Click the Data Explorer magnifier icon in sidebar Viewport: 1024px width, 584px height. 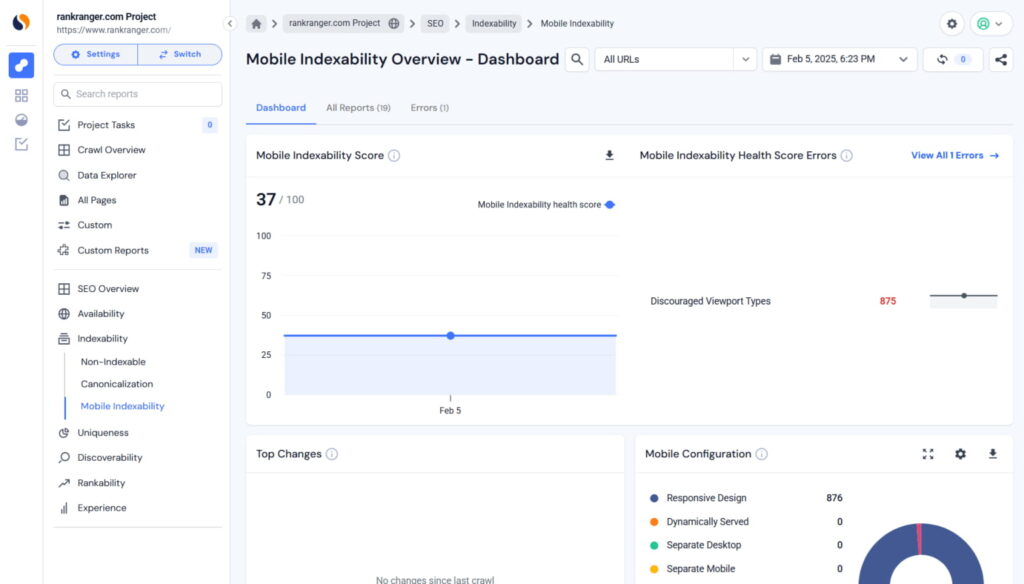pyautogui.click(x=62, y=175)
